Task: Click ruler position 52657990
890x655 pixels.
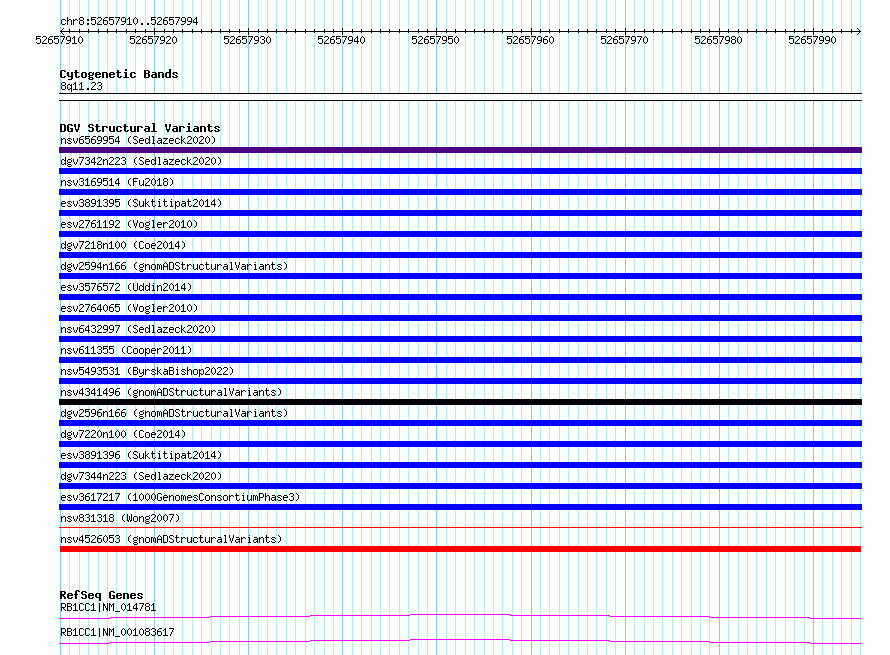Action: [x=812, y=40]
